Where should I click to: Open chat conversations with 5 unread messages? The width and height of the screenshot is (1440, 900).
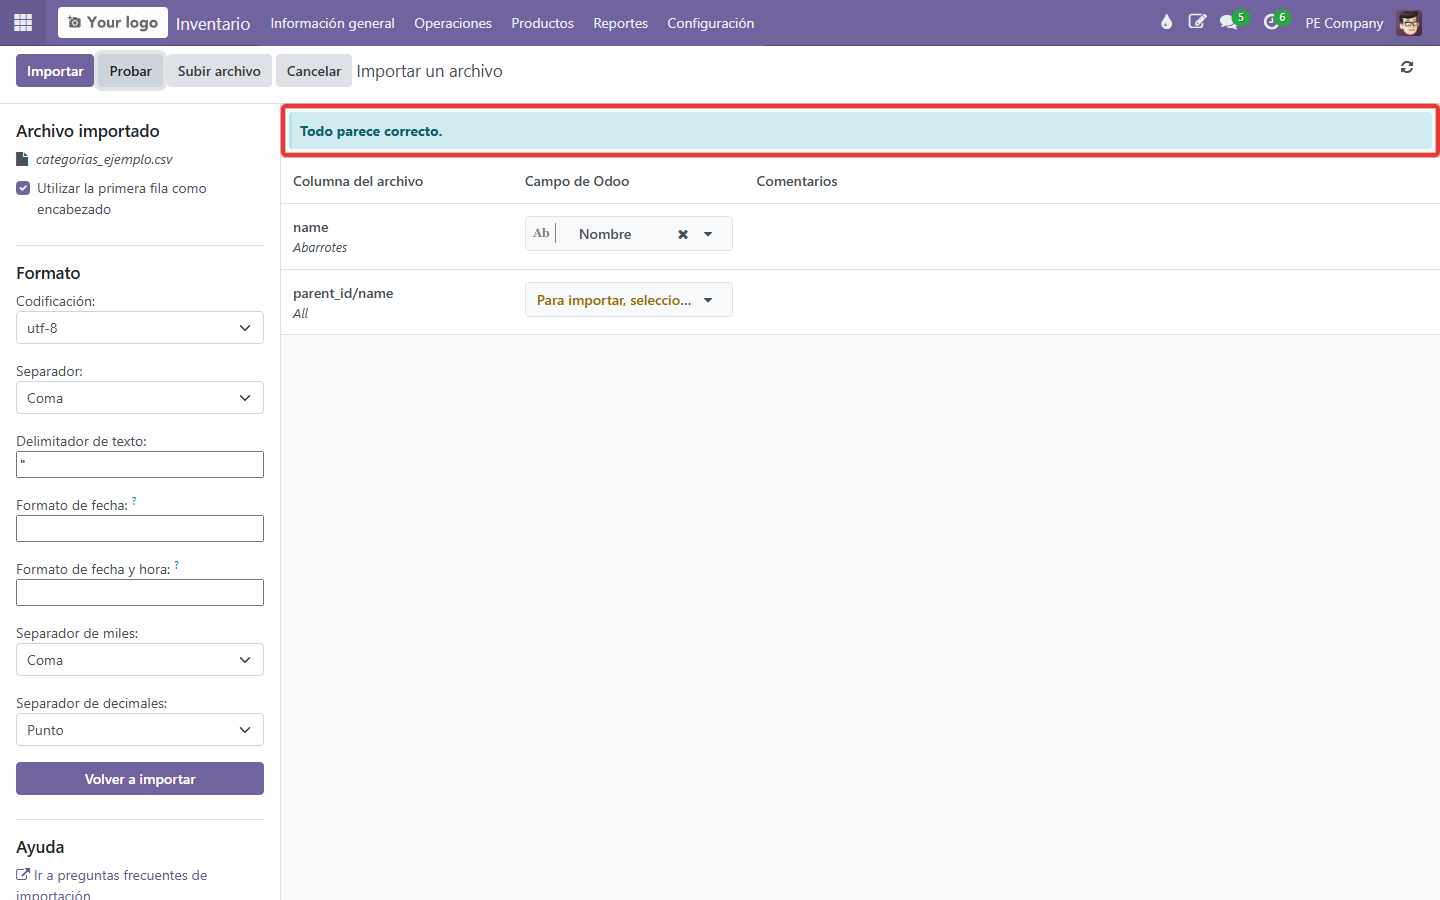click(x=1232, y=22)
